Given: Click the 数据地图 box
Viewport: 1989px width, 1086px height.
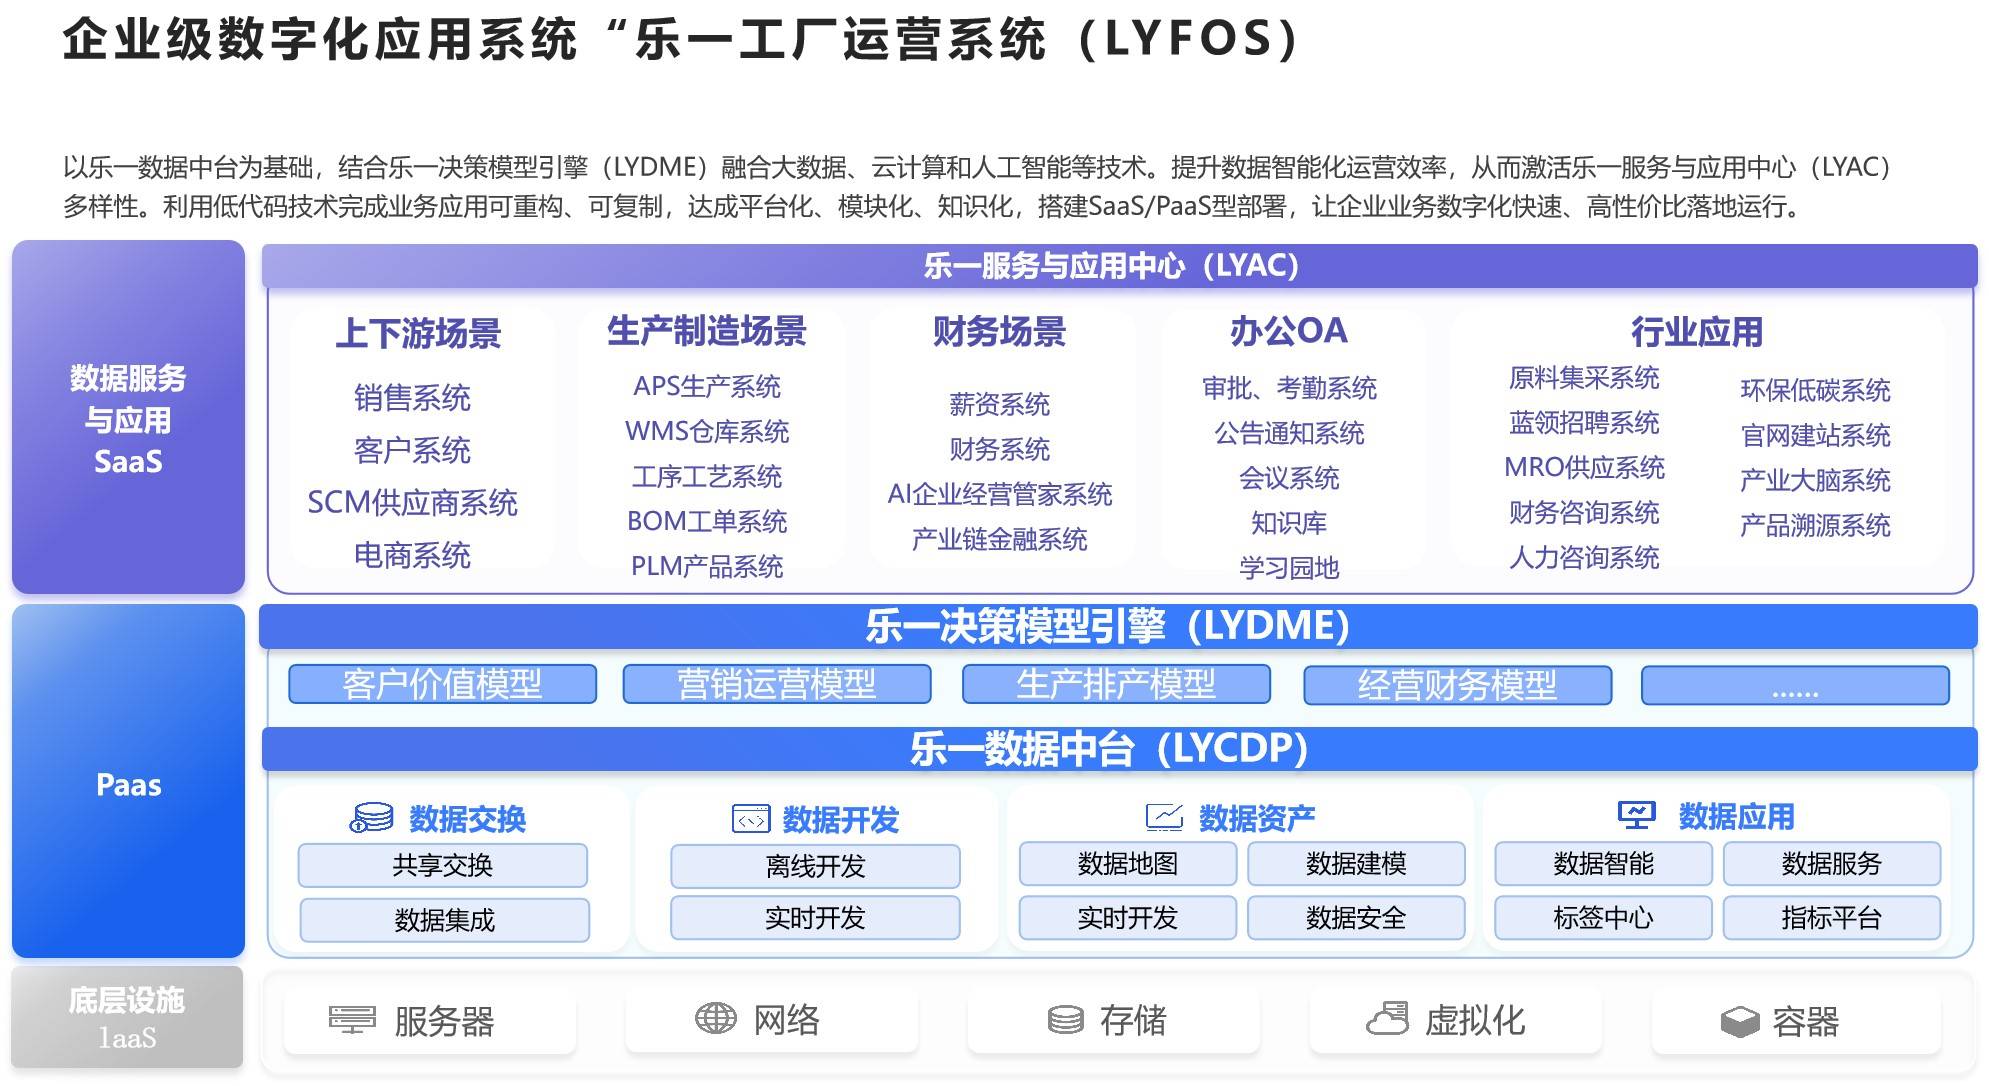Looking at the screenshot, I should [x=1127, y=864].
